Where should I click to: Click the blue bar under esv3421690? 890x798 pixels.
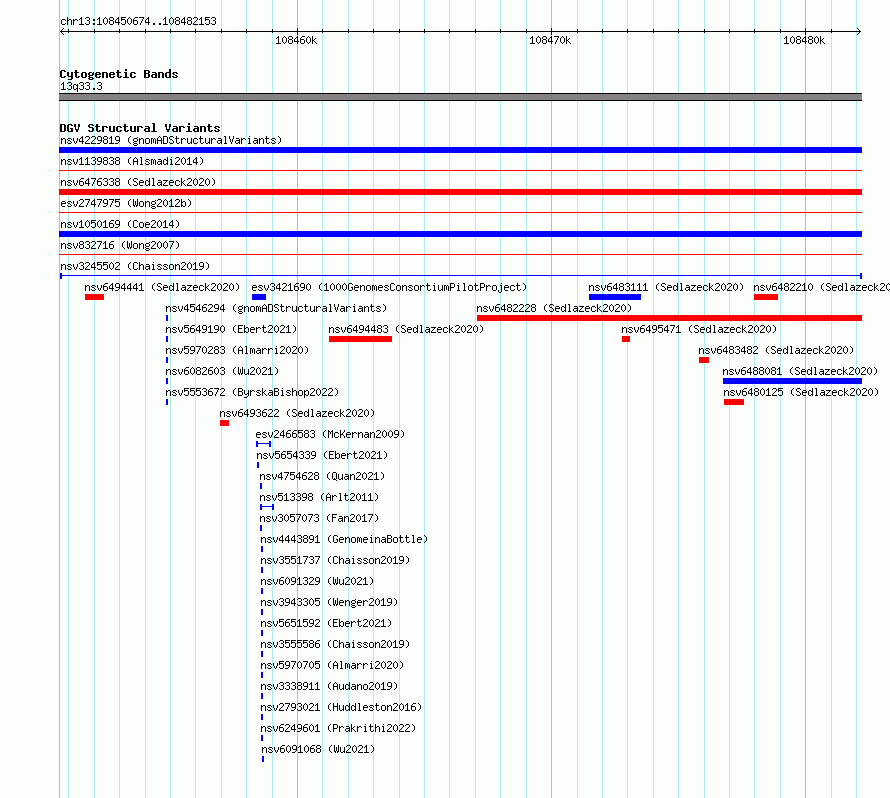(259, 297)
